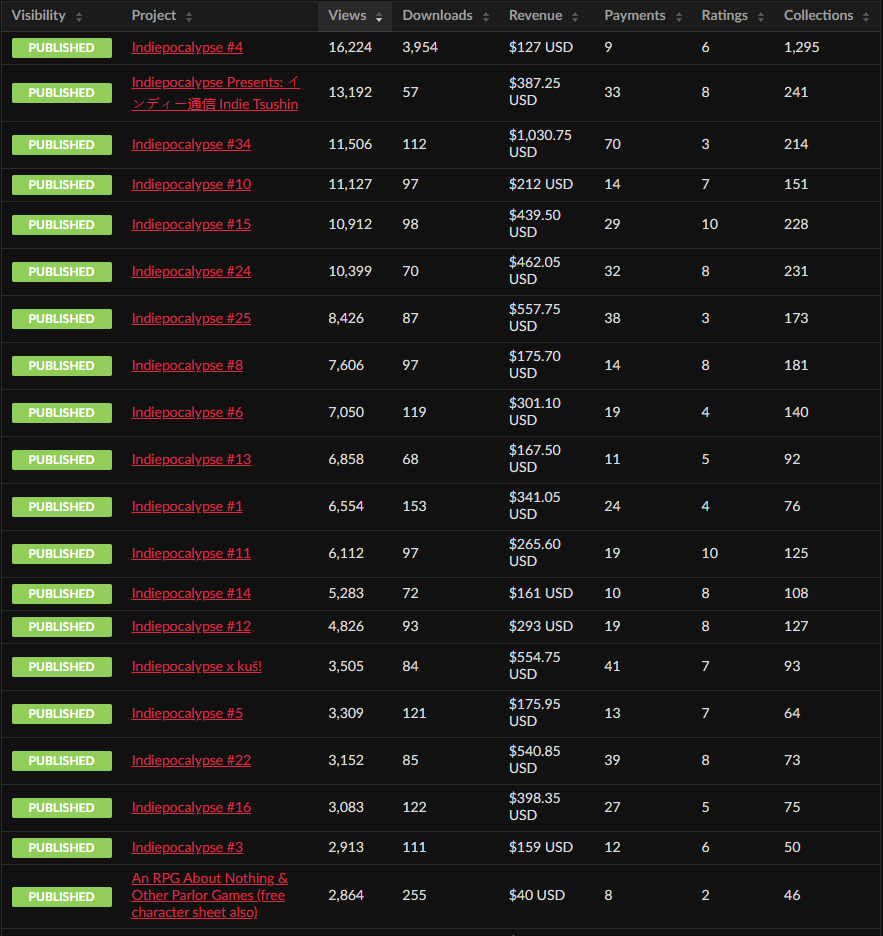Sort by the Collections column header
Screen dimensions: 883x936
[826, 16]
